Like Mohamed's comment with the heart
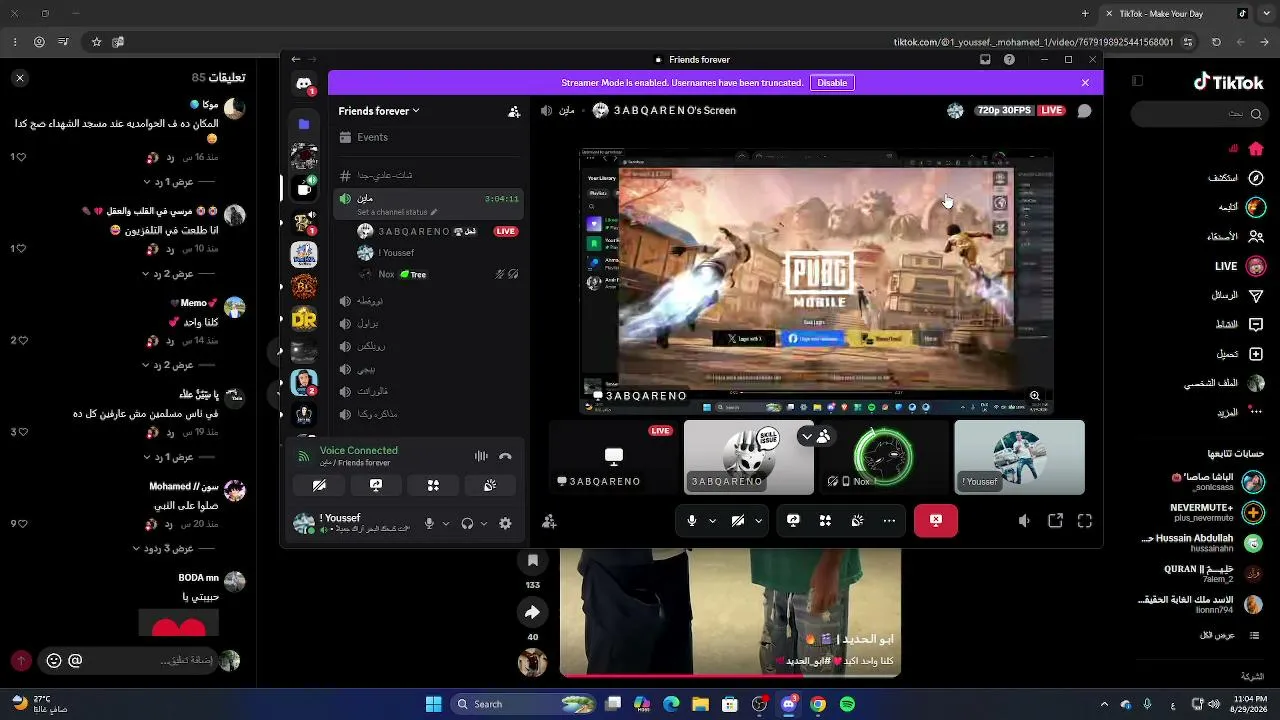 pyautogui.click(x=22, y=524)
